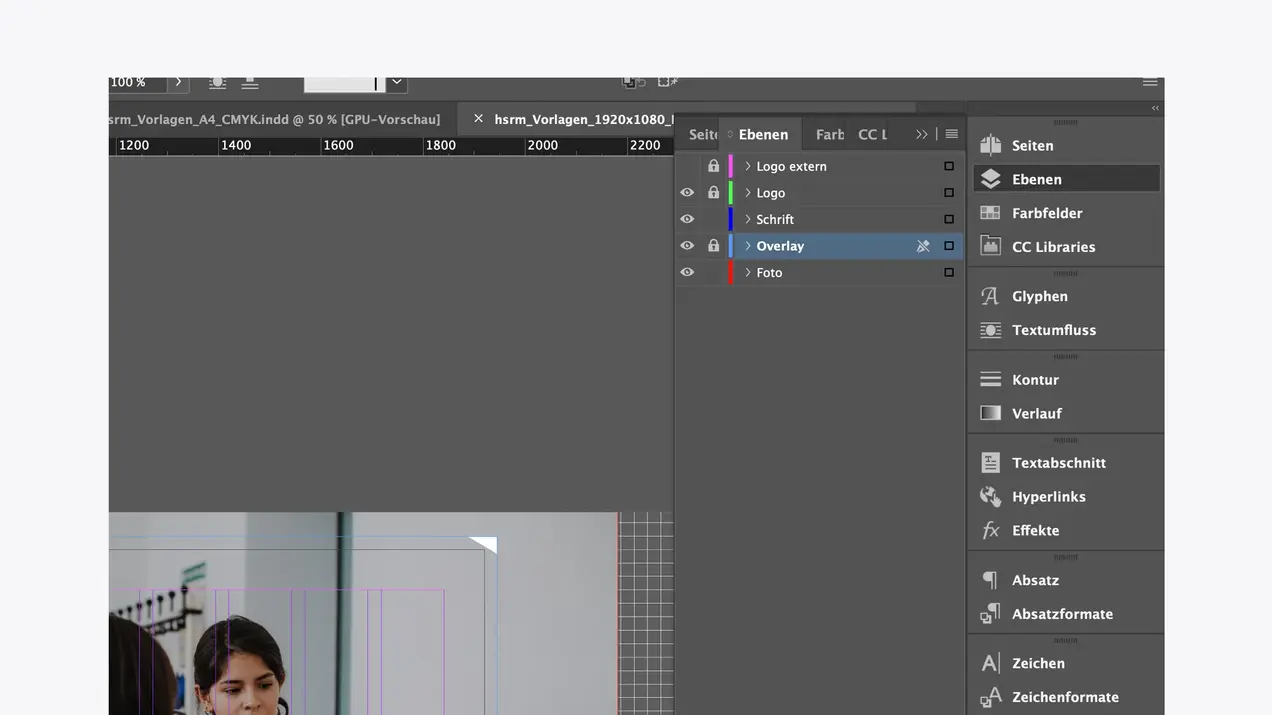Unlock the Overlay layer
Screen dimensions: 1272x715
713,245
